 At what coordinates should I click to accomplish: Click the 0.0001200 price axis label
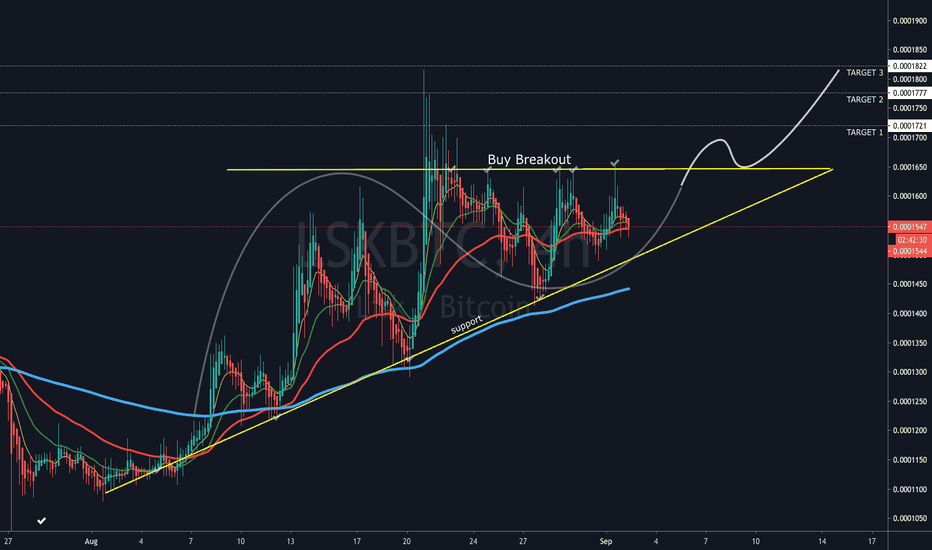[909, 430]
